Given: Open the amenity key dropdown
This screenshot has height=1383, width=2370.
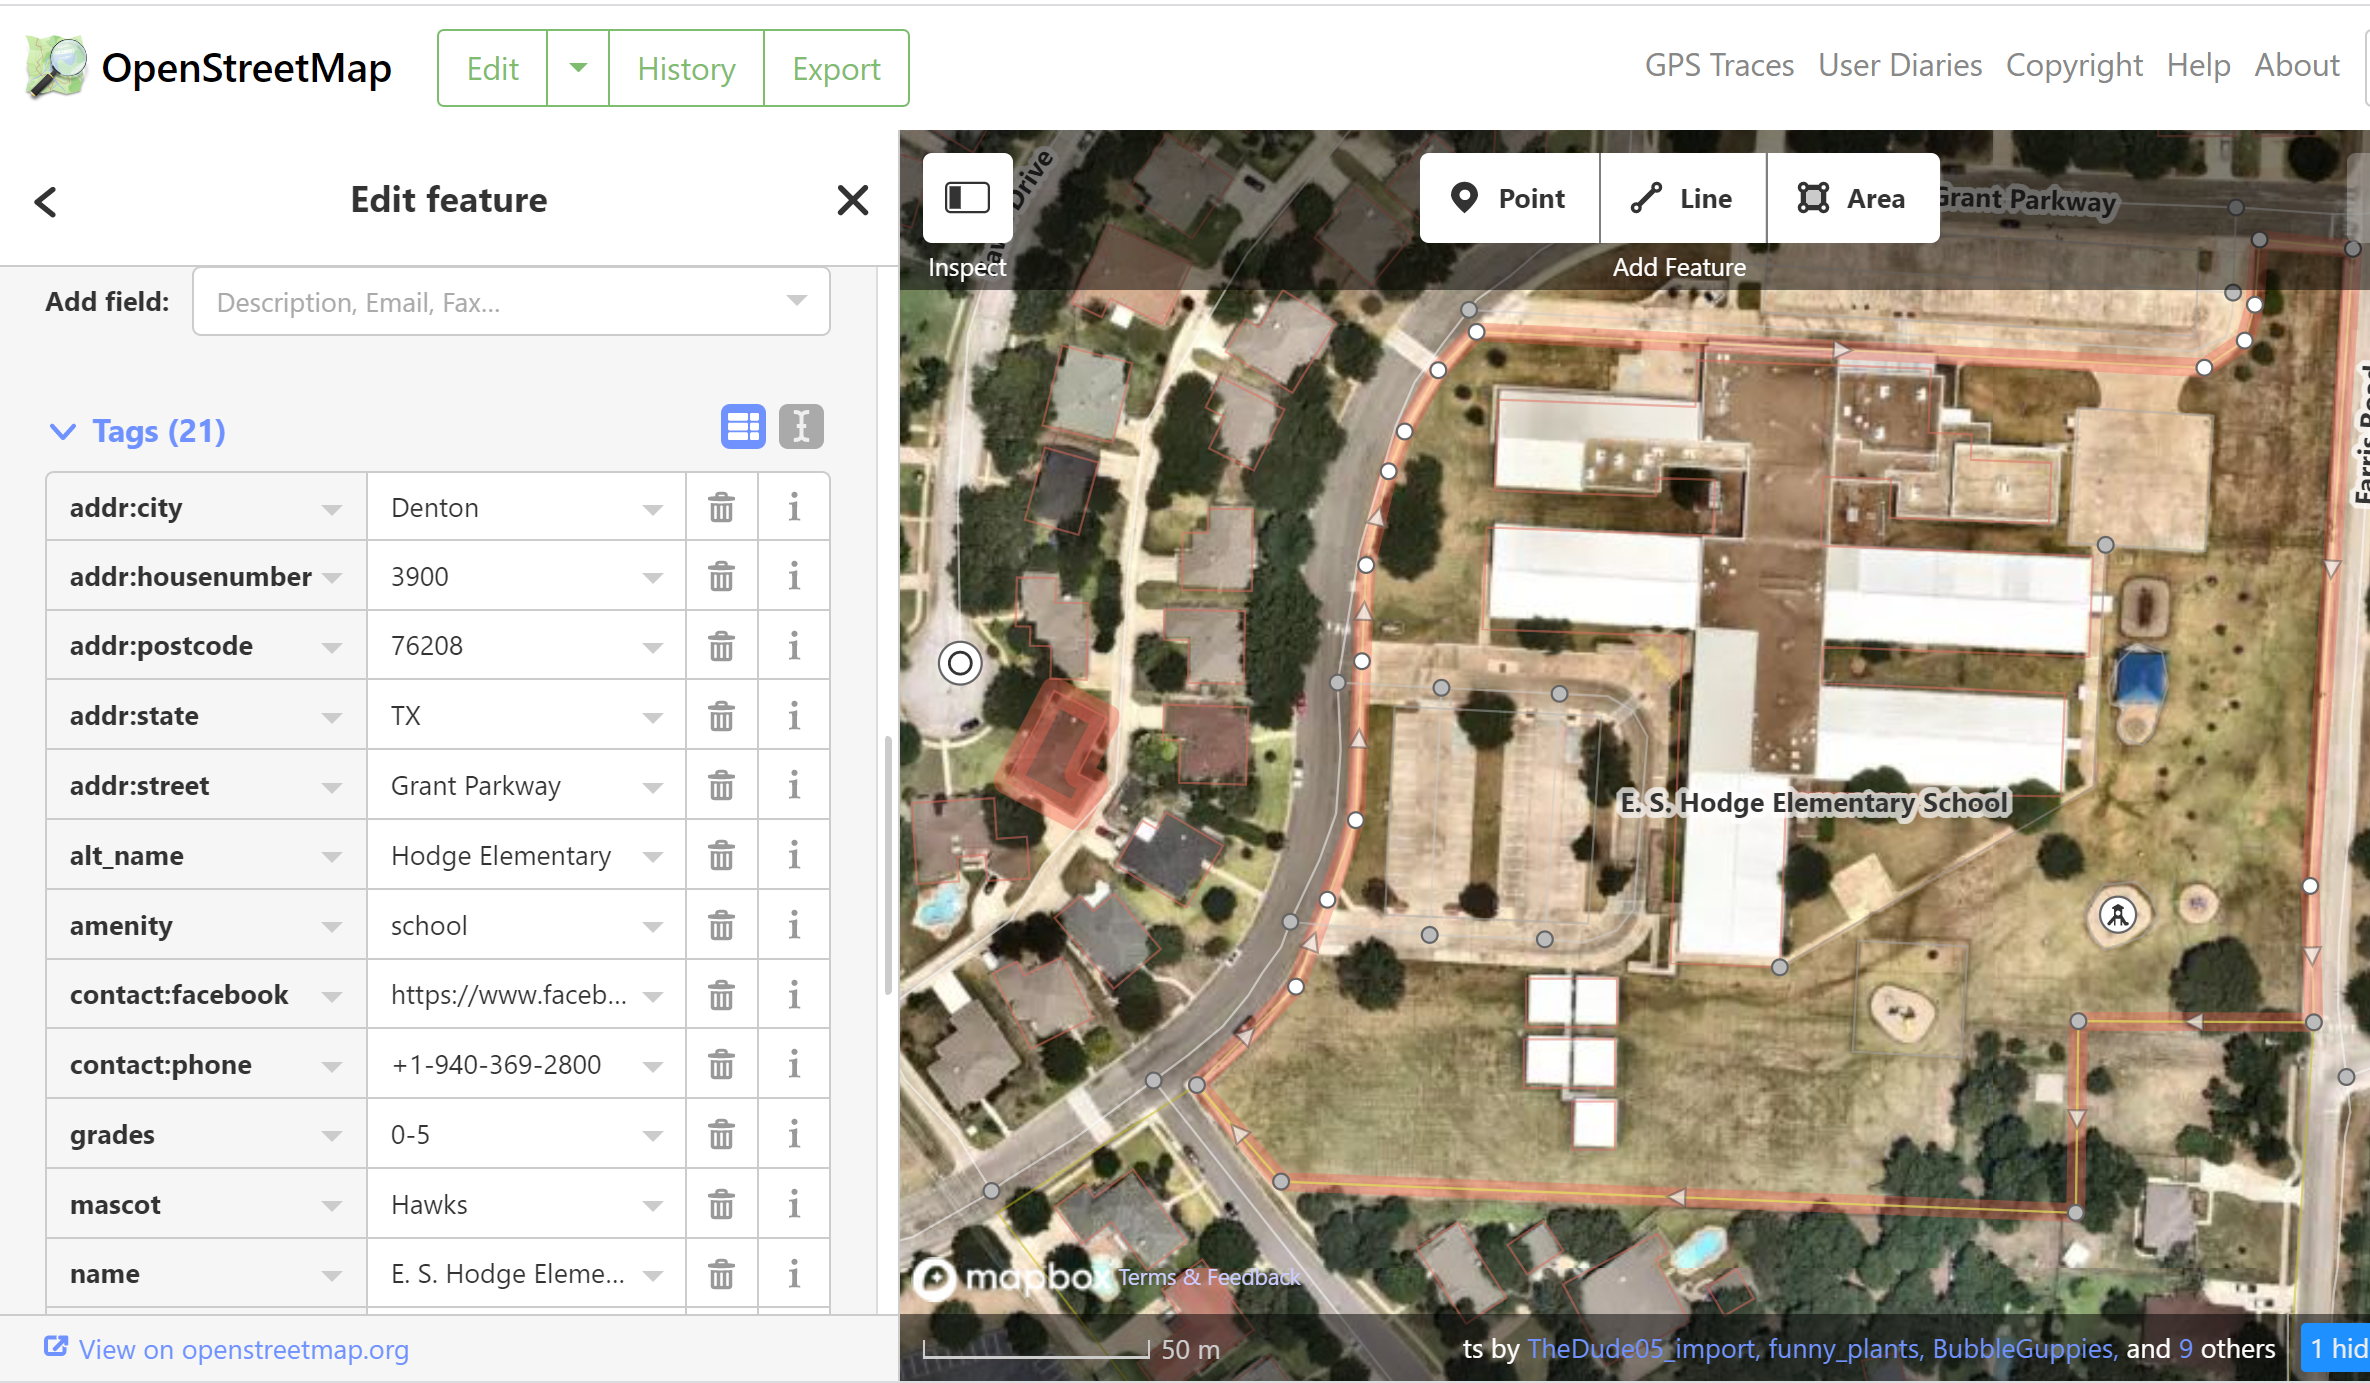Looking at the screenshot, I should (x=332, y=927).
